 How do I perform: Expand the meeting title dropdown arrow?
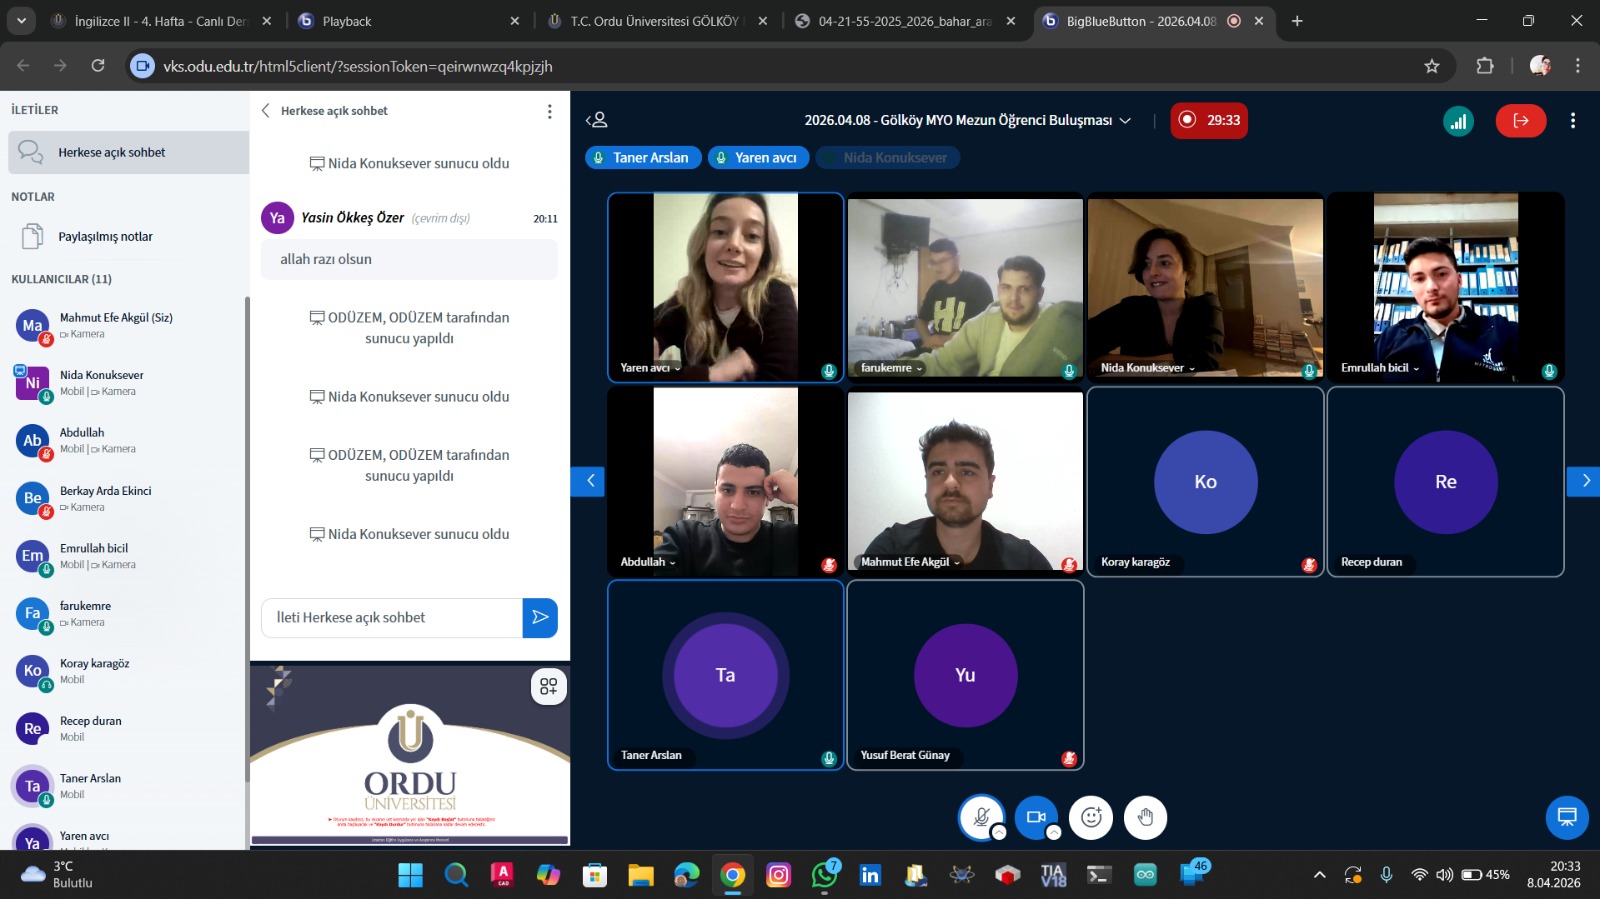[x=1125, y=120]
